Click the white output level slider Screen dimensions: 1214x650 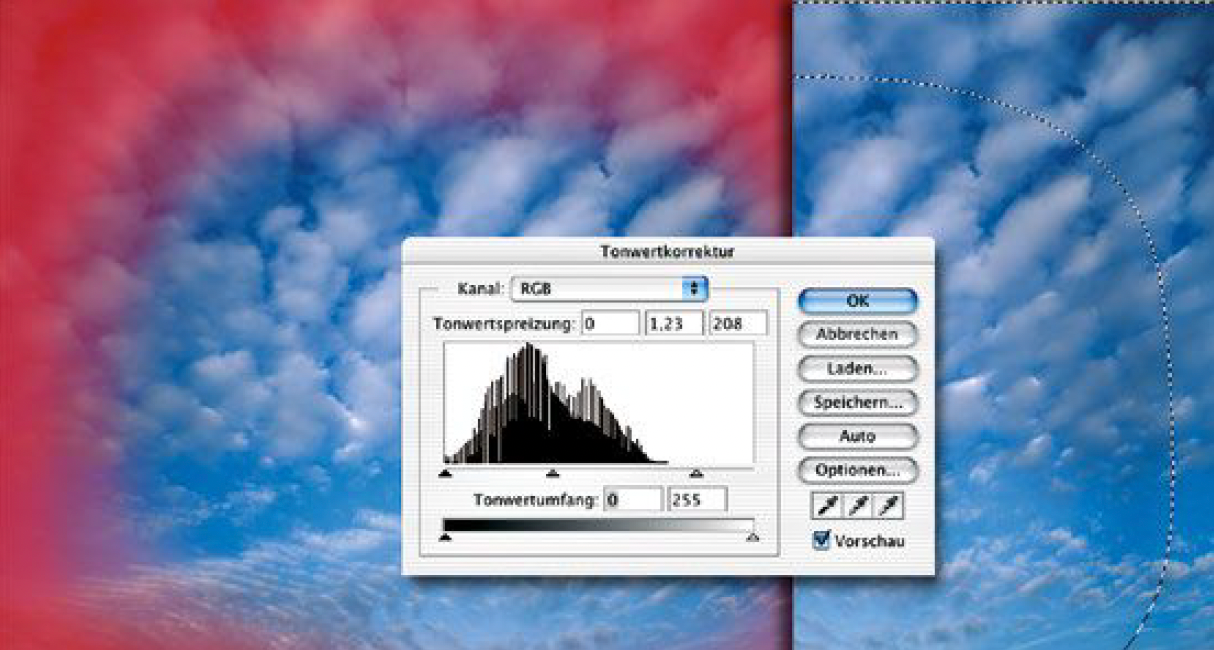753,537
